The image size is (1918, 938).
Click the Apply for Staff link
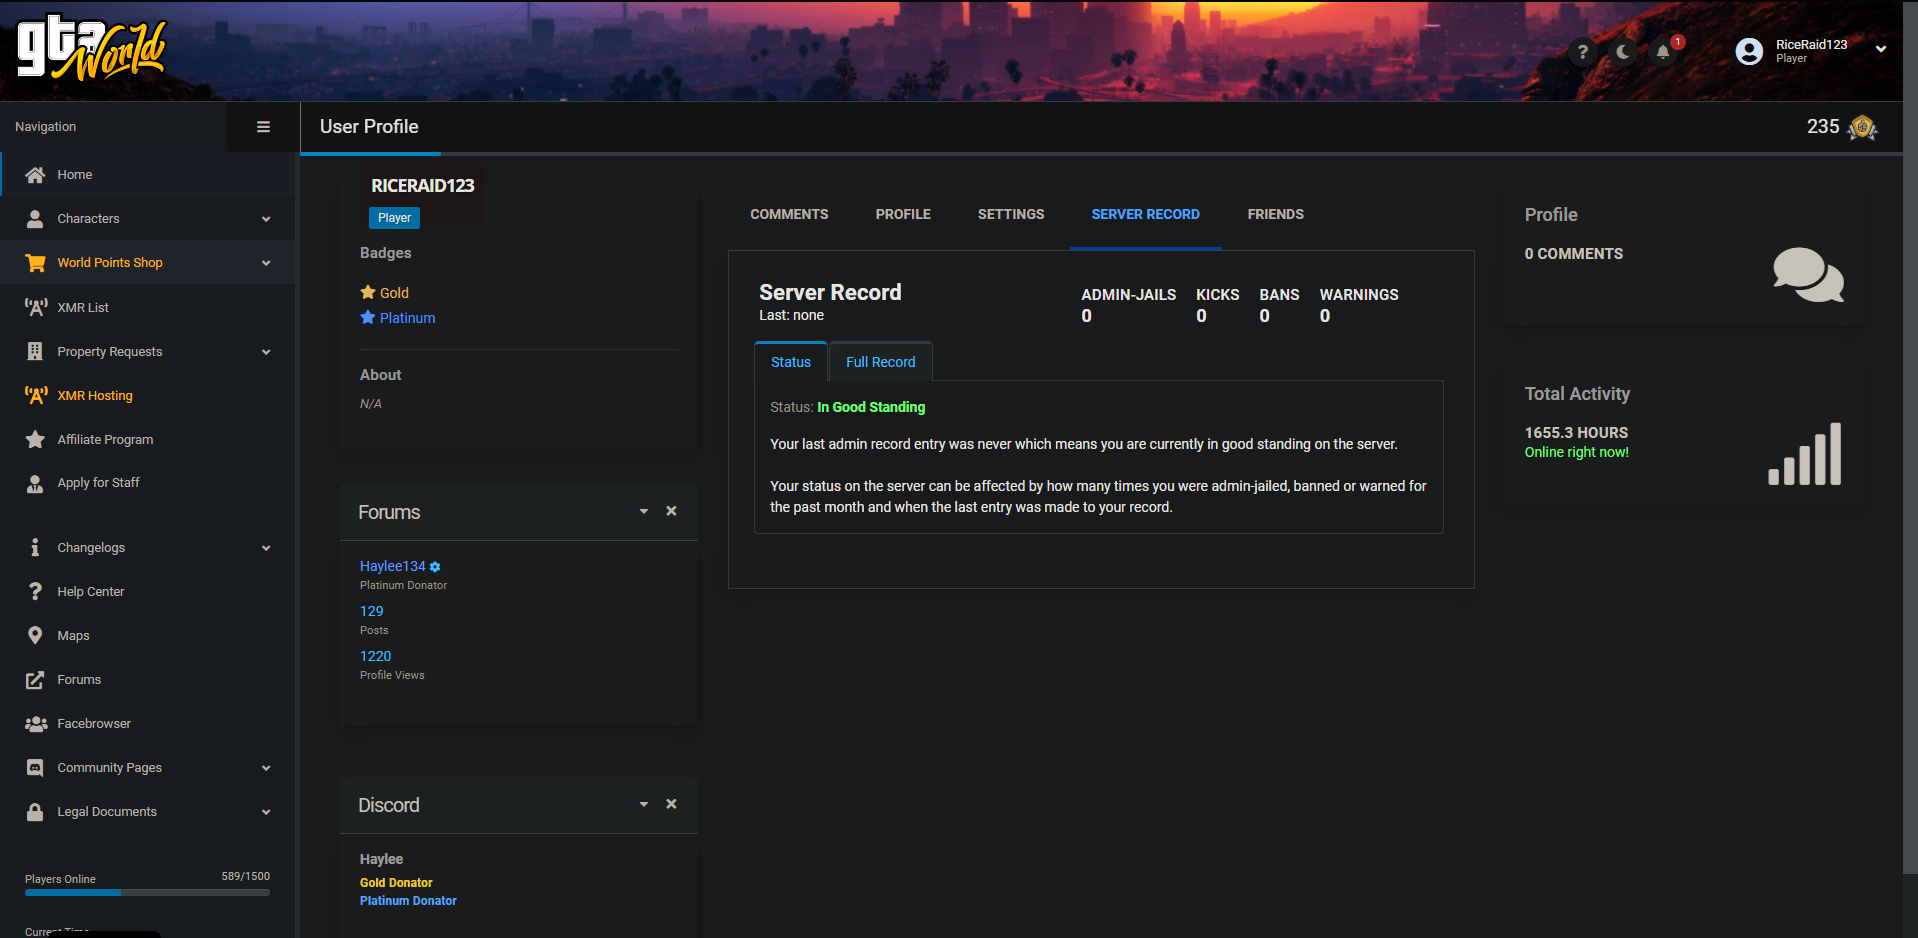[x=98, y=482]
